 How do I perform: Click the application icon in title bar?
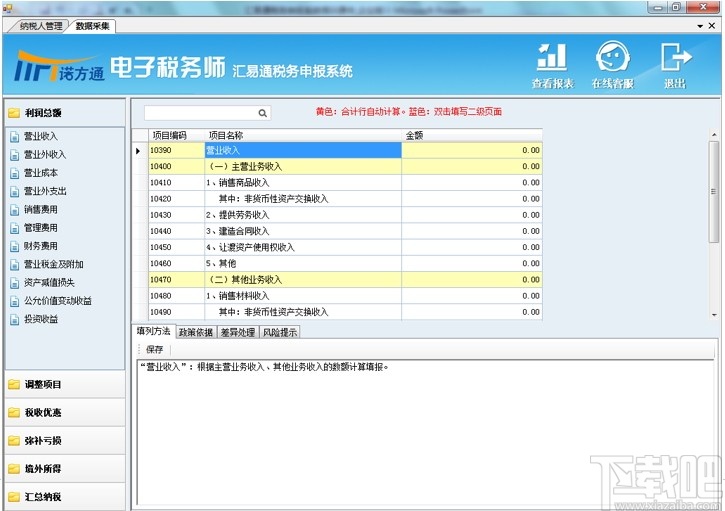(x=7, y=8)
